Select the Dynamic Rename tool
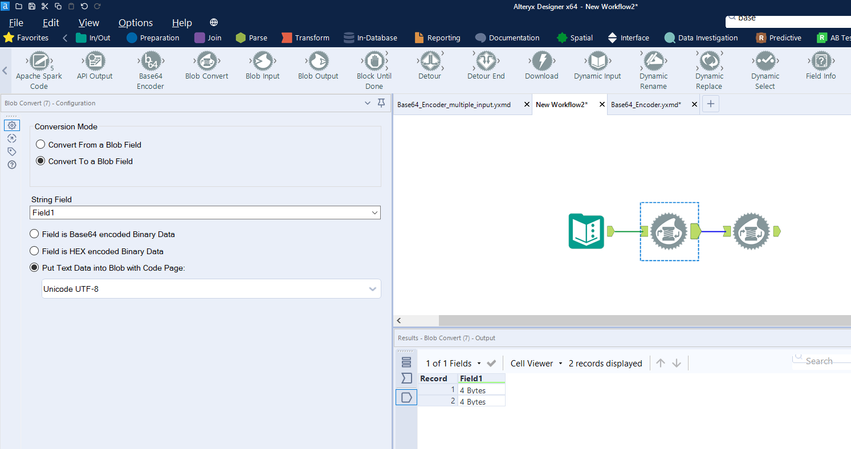The image size is (851, 449). pyautogui.click(x=653, y=70)
